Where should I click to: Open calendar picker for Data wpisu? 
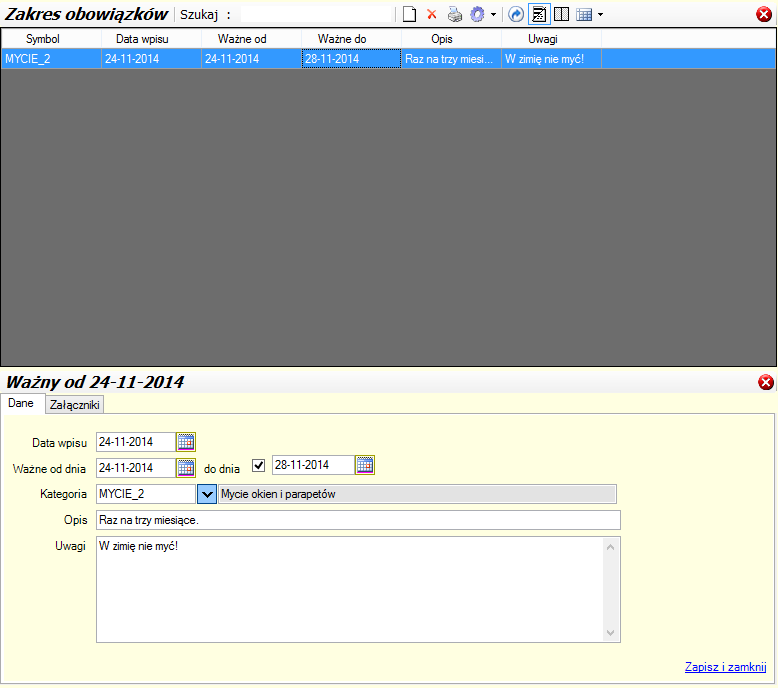186,442
